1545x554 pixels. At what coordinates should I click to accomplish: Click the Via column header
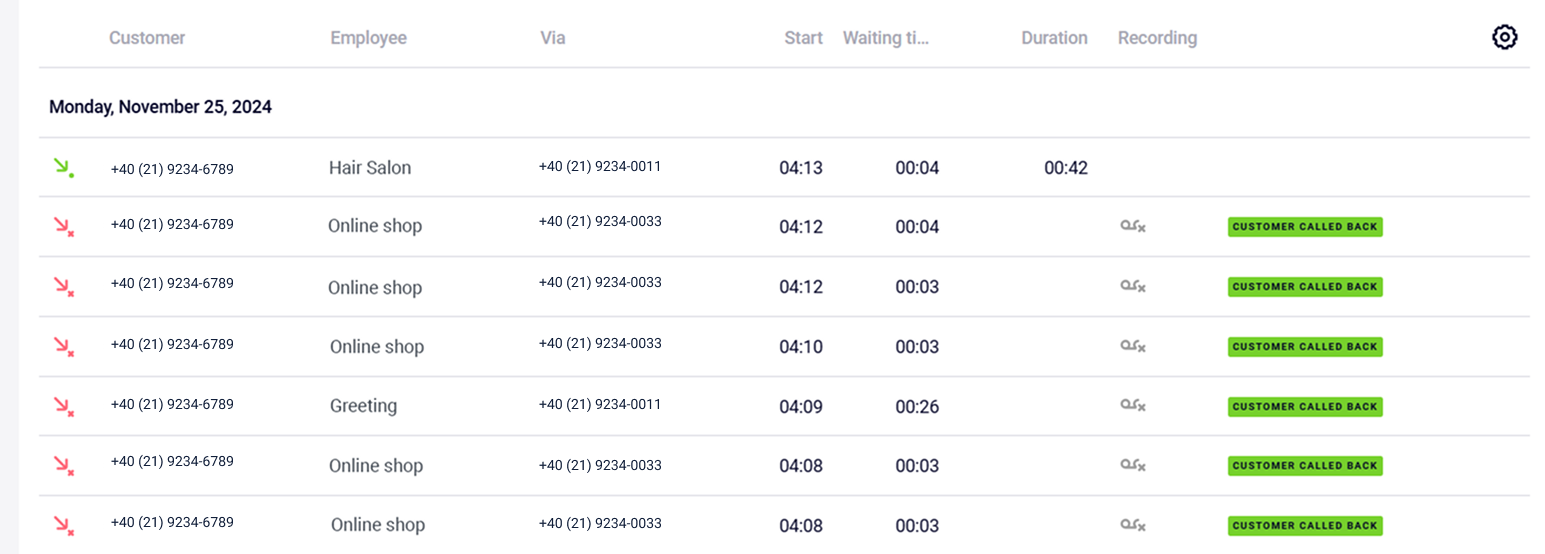pyautogui.click(x=553, y=38)
